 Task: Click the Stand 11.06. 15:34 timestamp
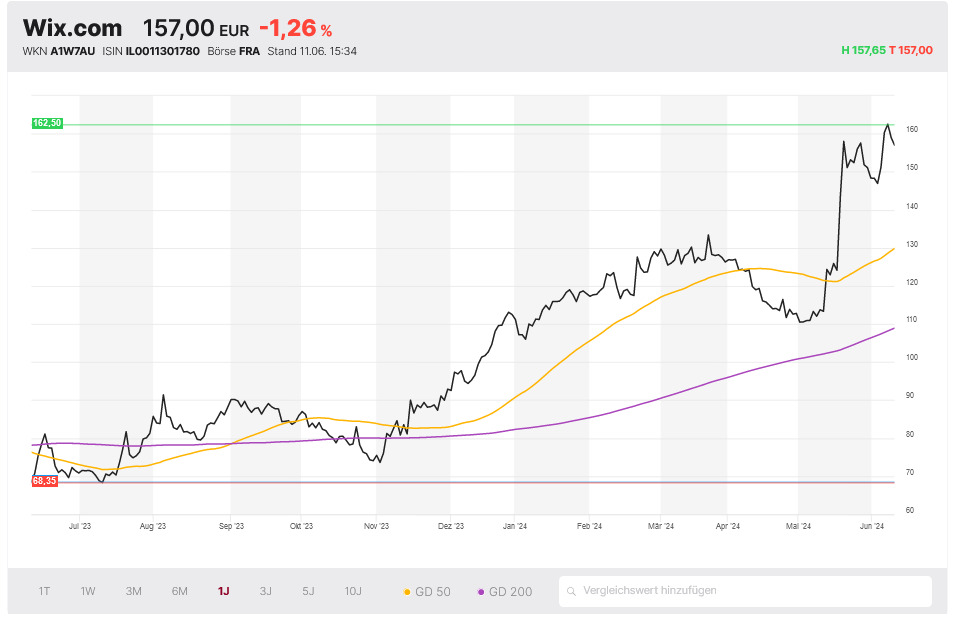312,51
